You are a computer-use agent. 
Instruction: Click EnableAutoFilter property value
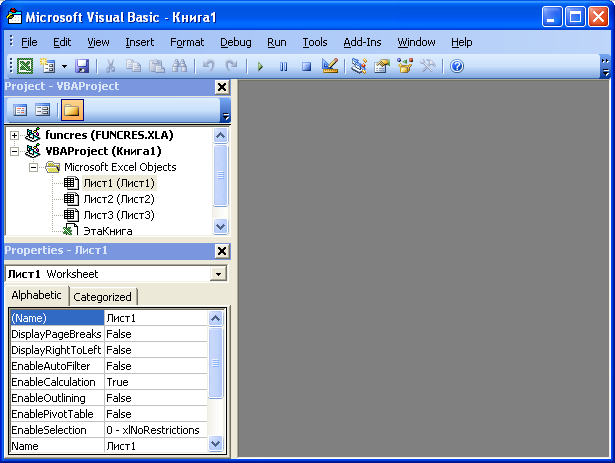[x=156, y=366]
